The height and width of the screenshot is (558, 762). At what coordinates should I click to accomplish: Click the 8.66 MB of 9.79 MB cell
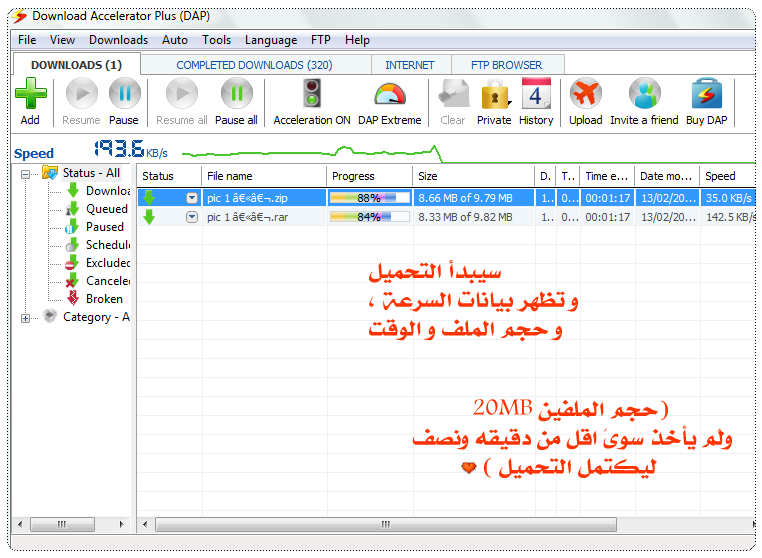(474, 198)
